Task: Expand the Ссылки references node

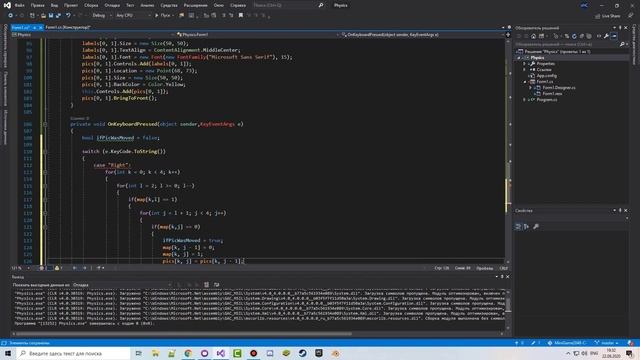Action: tap(525, 70)
